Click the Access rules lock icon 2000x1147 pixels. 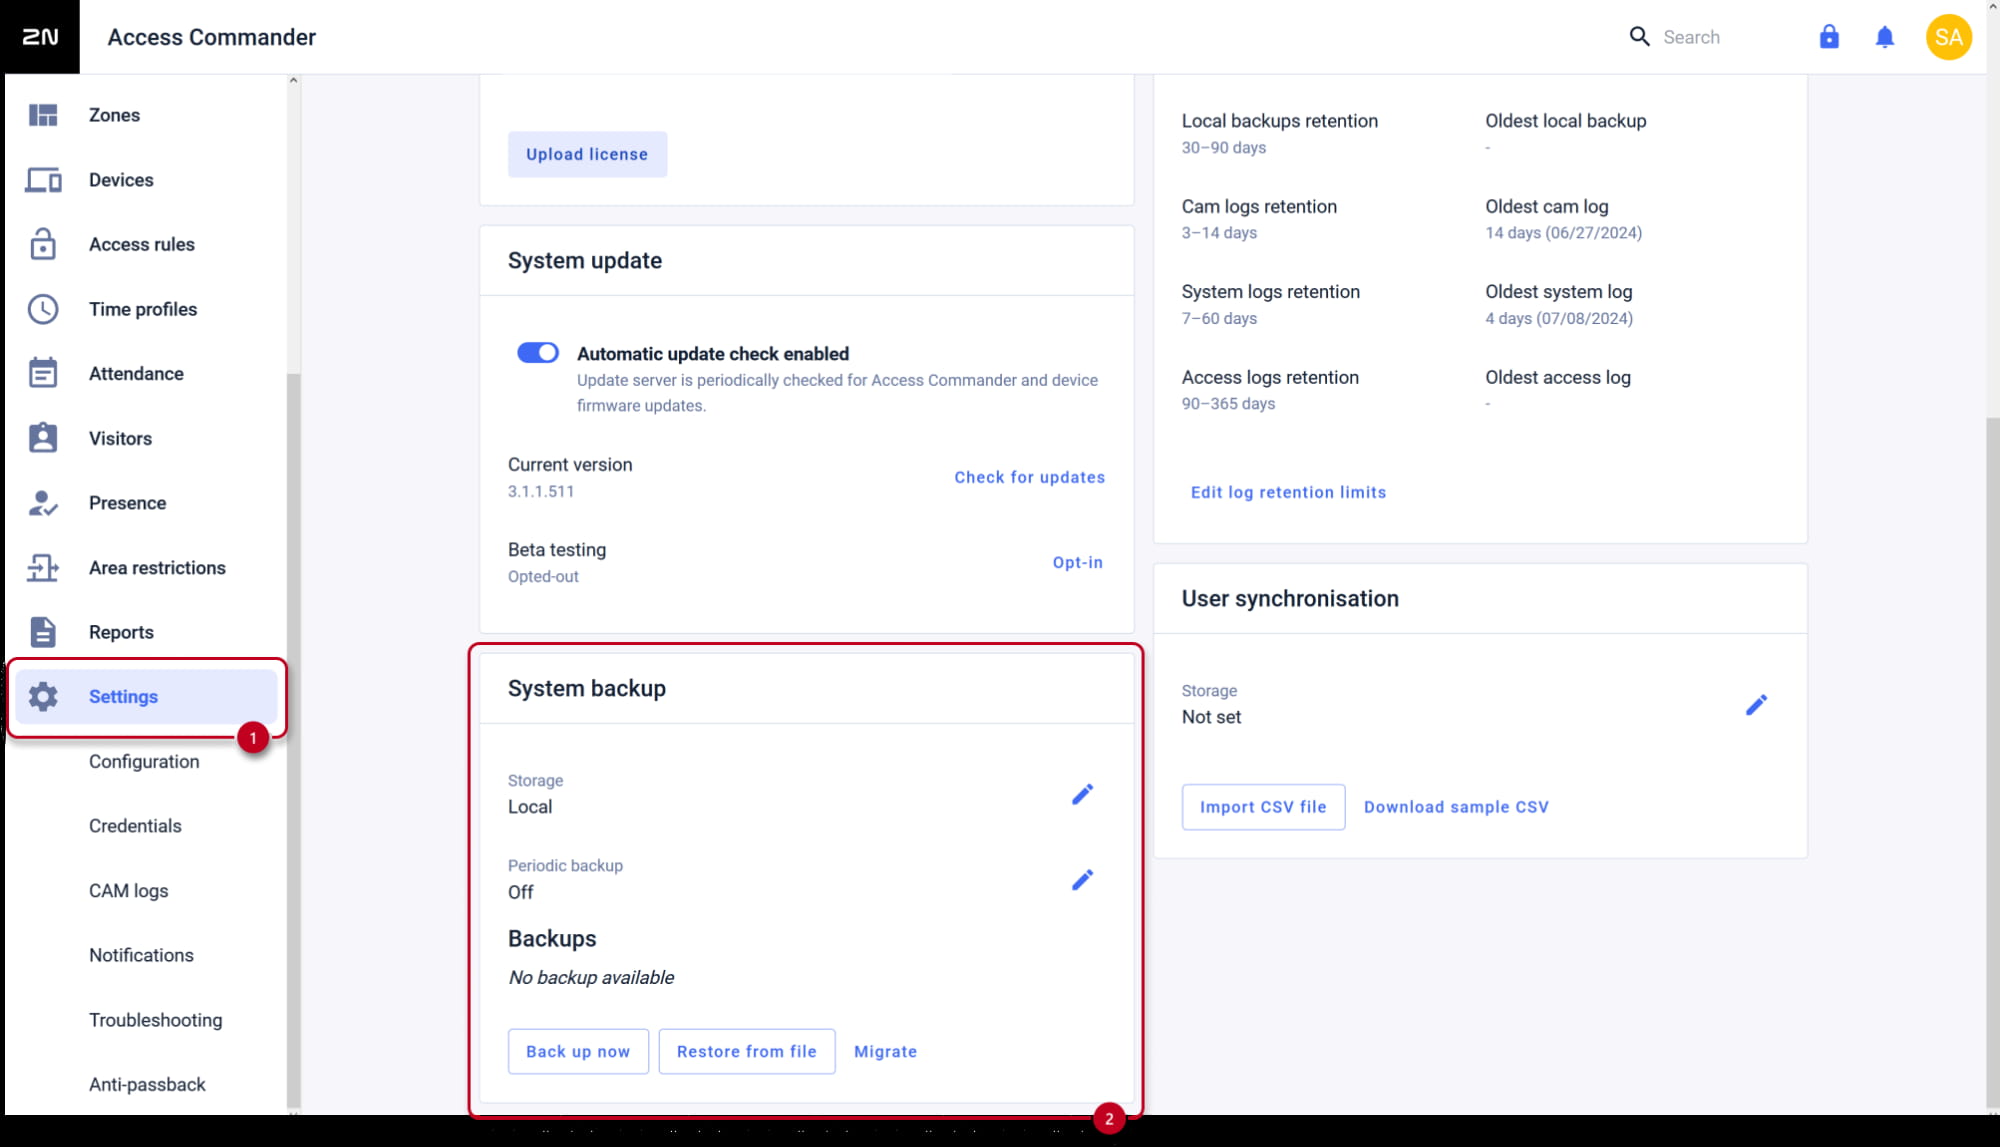tap(43, 244)
